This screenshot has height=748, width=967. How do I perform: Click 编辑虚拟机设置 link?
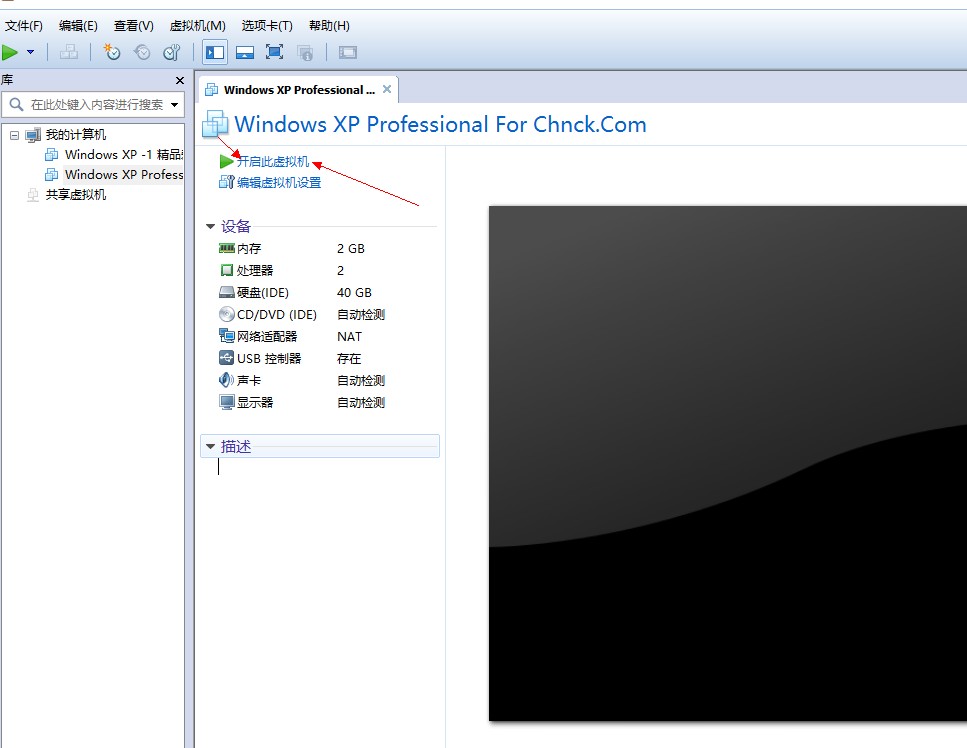click(278, 182)
